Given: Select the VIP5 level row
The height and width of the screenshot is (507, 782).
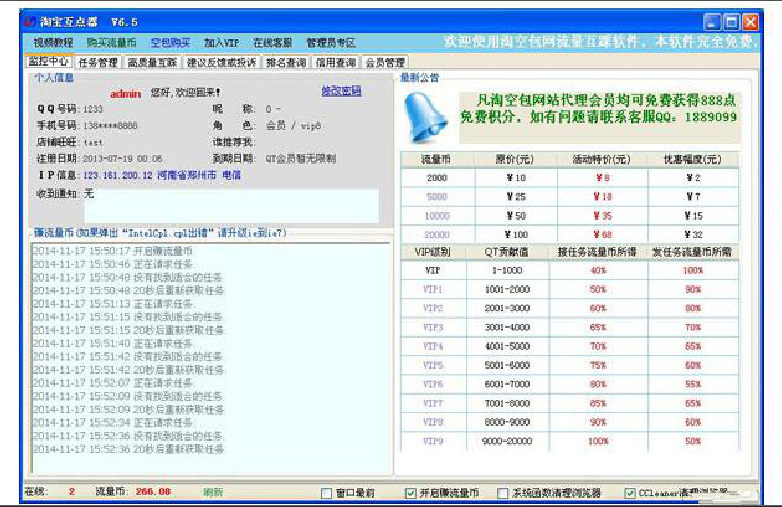Looking at the screenshot, I should [x=570, y=365].
